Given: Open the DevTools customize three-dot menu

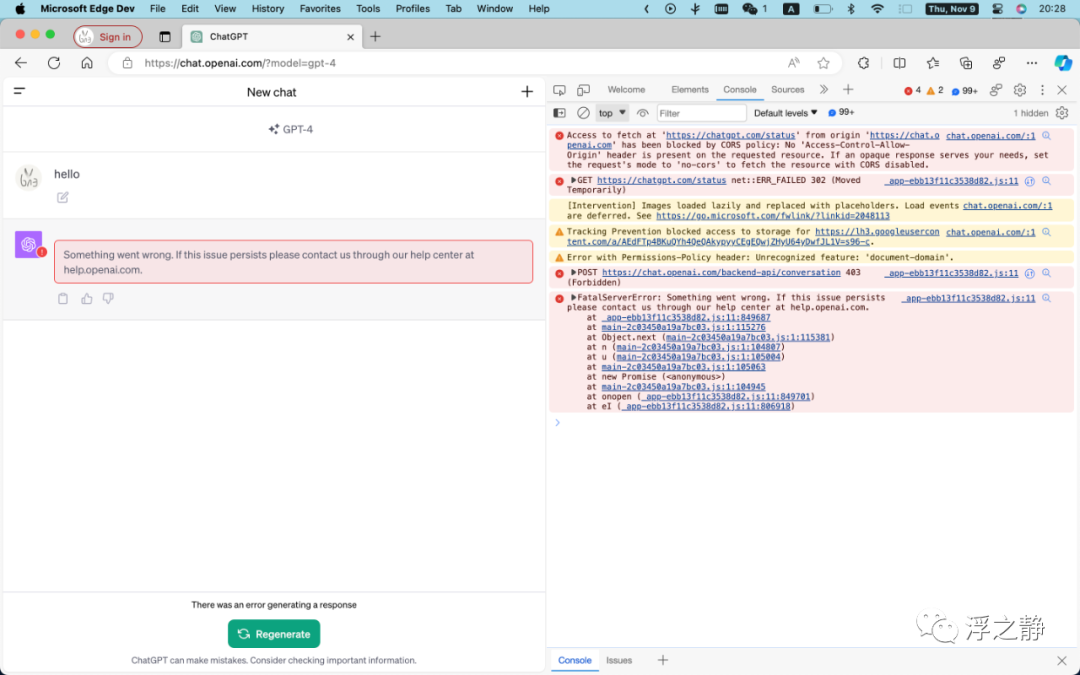Looking at the screenshot, I should coord(1042,90).
